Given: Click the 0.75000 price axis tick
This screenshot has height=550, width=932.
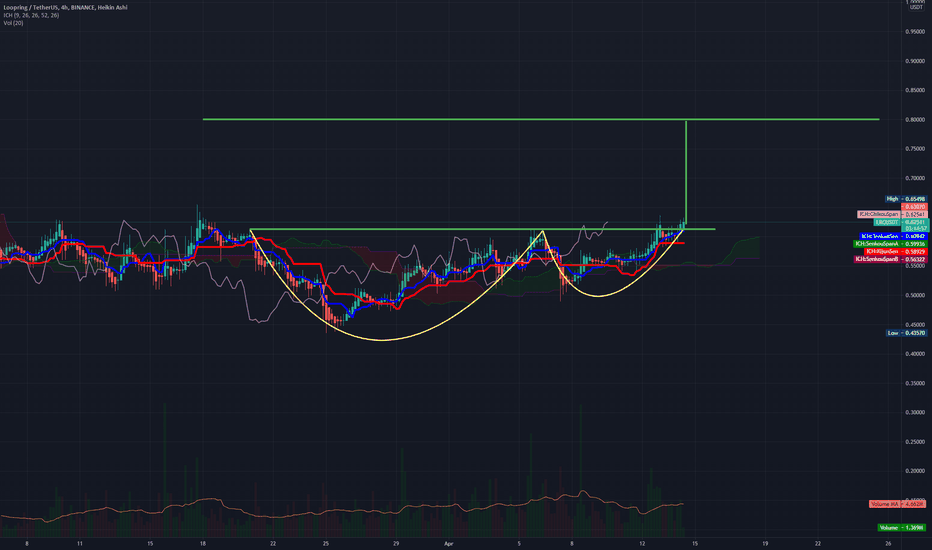Looking at the screenshot, I should point(915,149).
